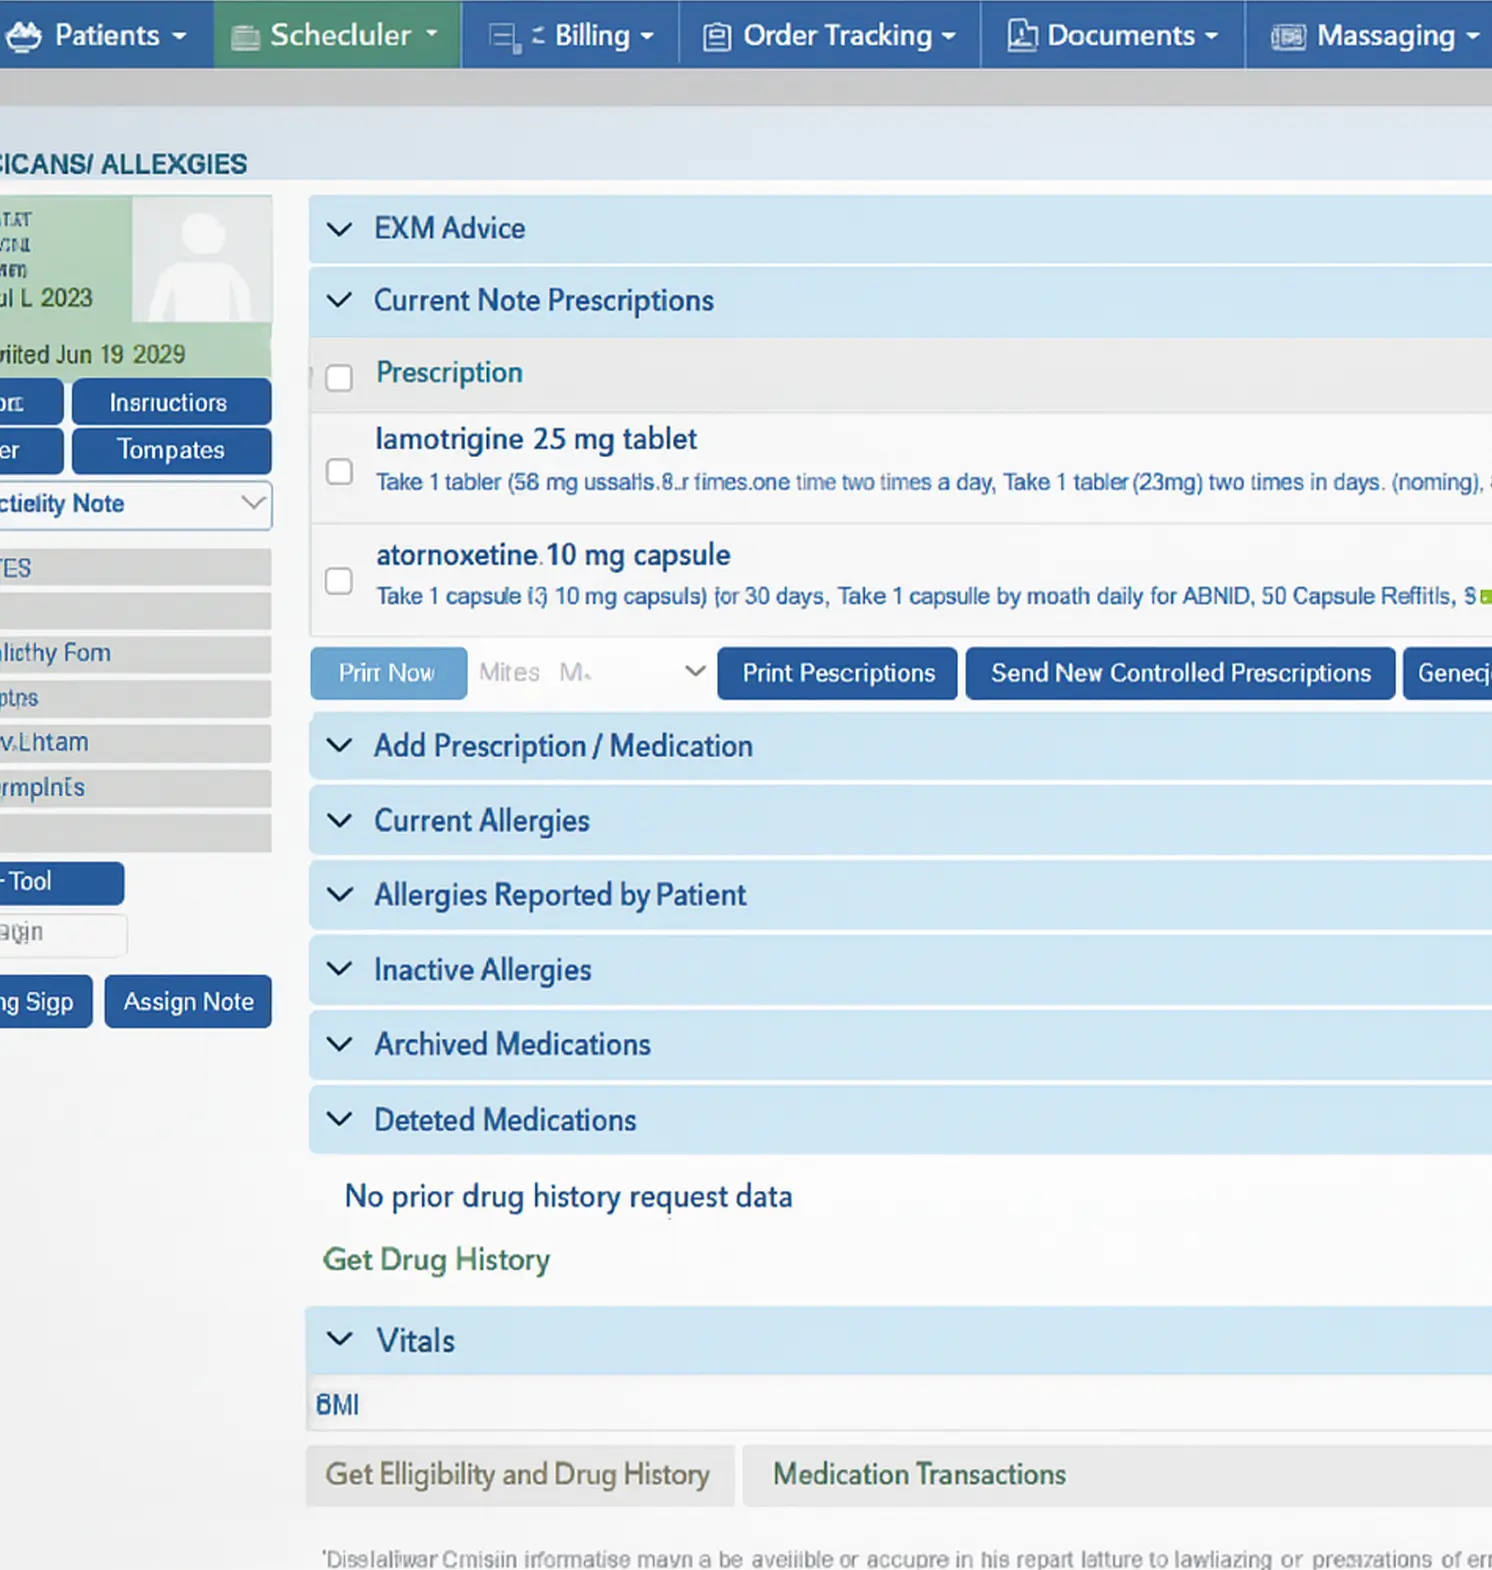Click the Messaging icon in navbar
Screen dimensions: 1492x1570
1287,37
